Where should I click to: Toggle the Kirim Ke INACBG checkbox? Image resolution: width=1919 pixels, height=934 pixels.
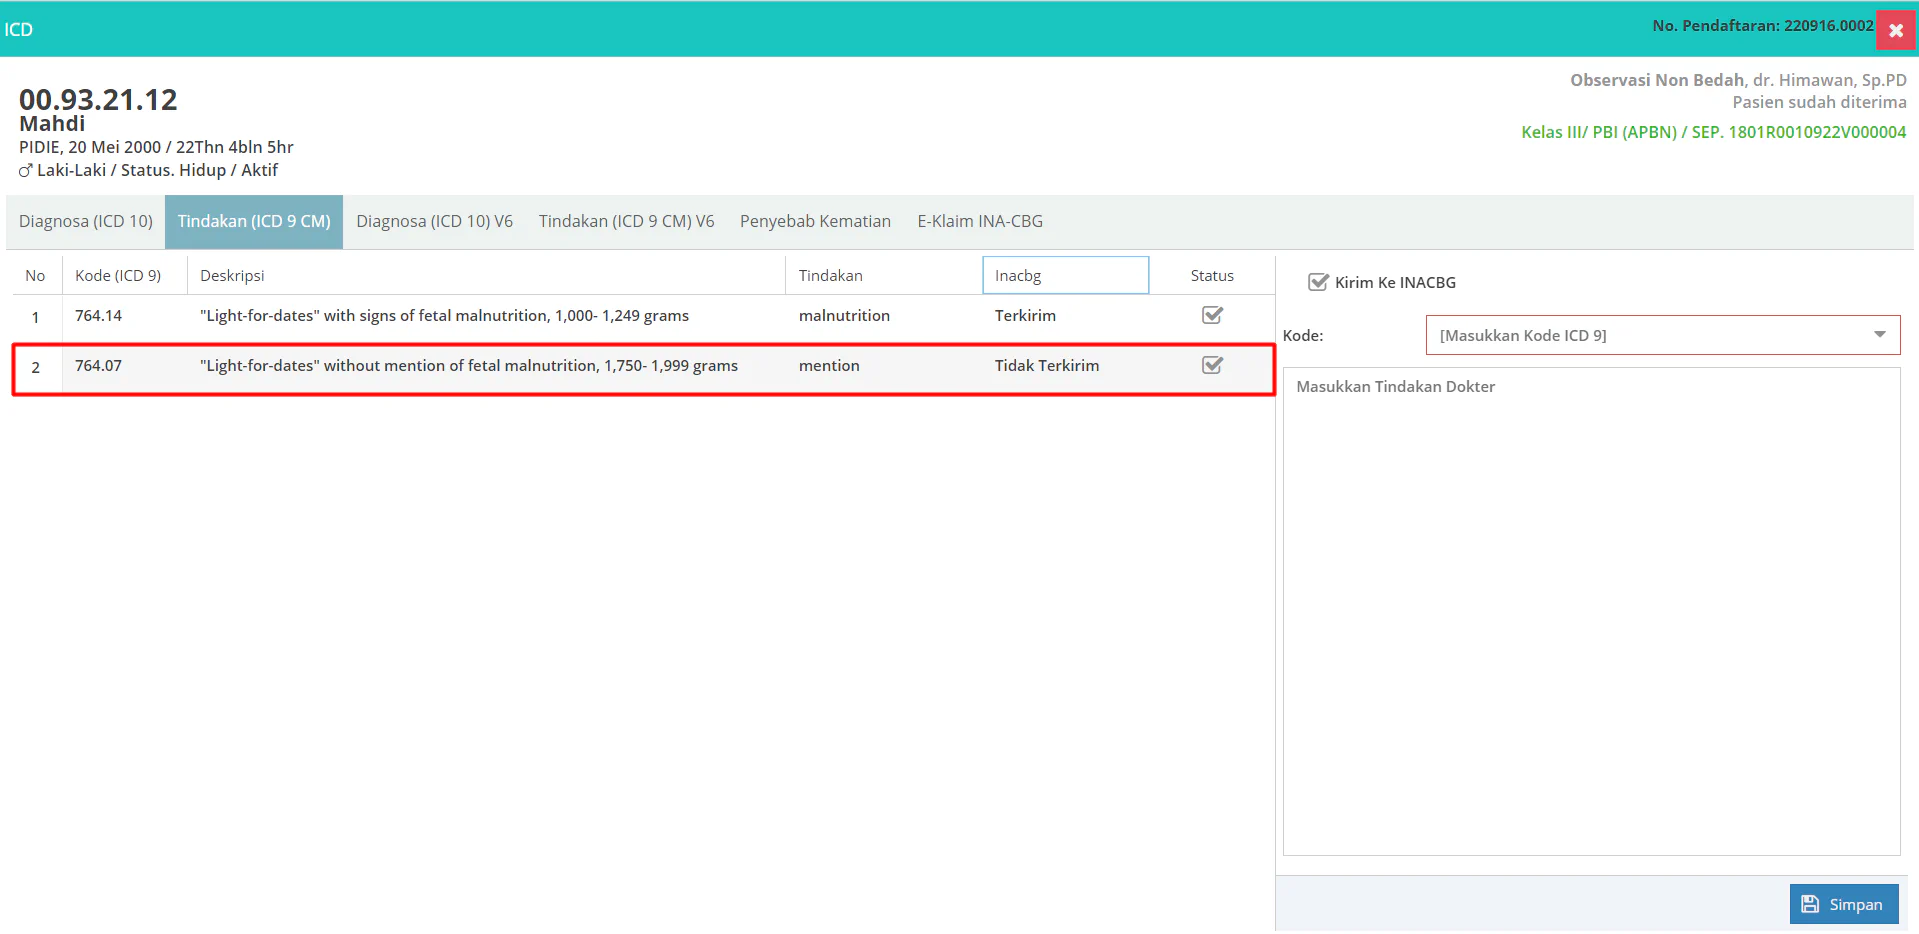tap(1318, 282)
